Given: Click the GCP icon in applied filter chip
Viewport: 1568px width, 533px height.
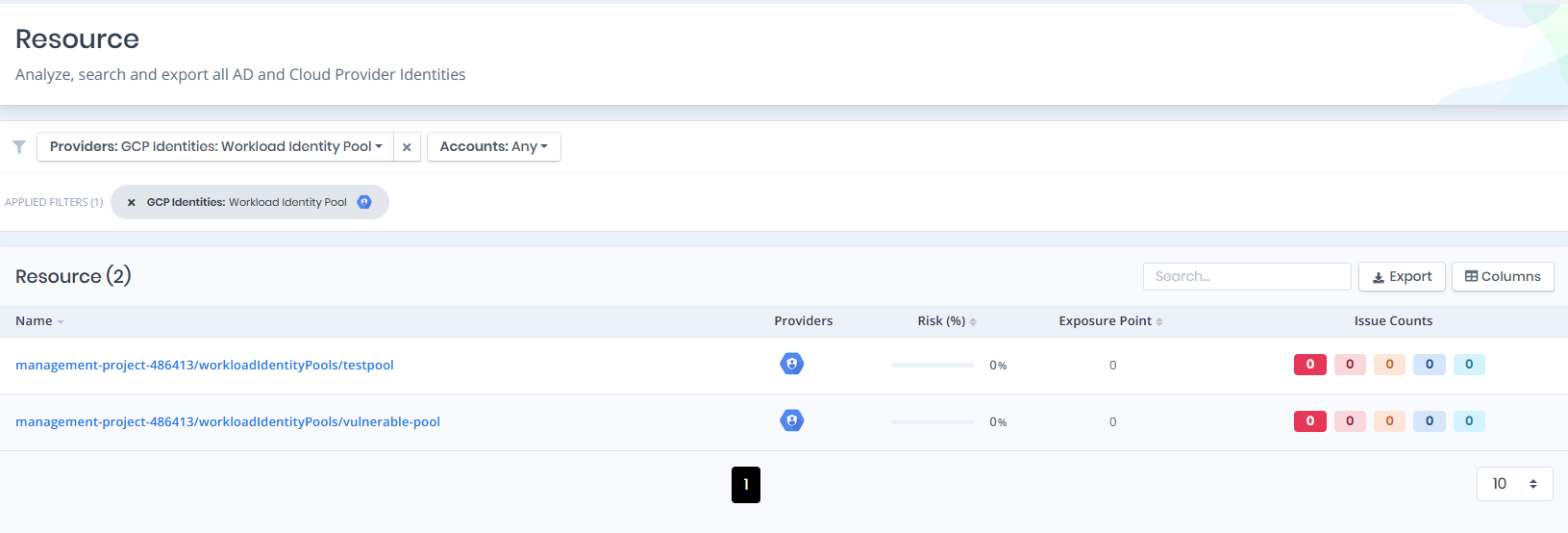Looking at the screenshot, I should coord(364,202).
